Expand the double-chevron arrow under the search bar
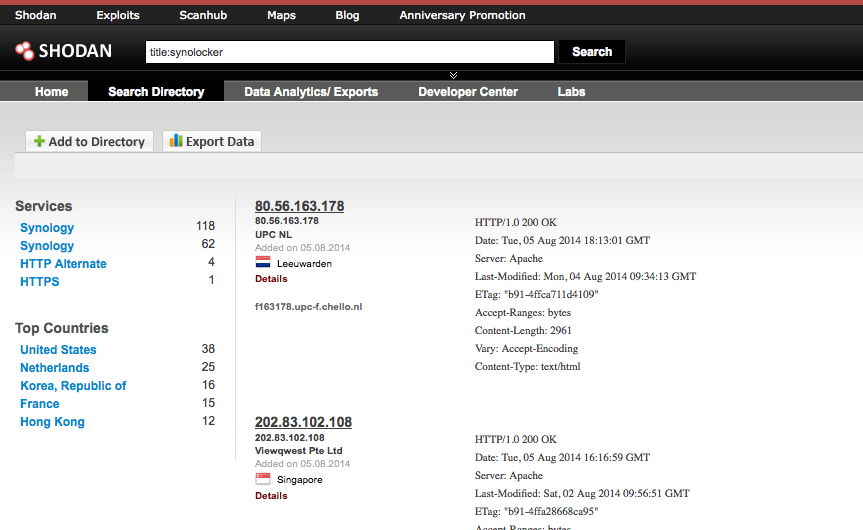The height and width of the screenshot is (530, 863). (454, 75)
